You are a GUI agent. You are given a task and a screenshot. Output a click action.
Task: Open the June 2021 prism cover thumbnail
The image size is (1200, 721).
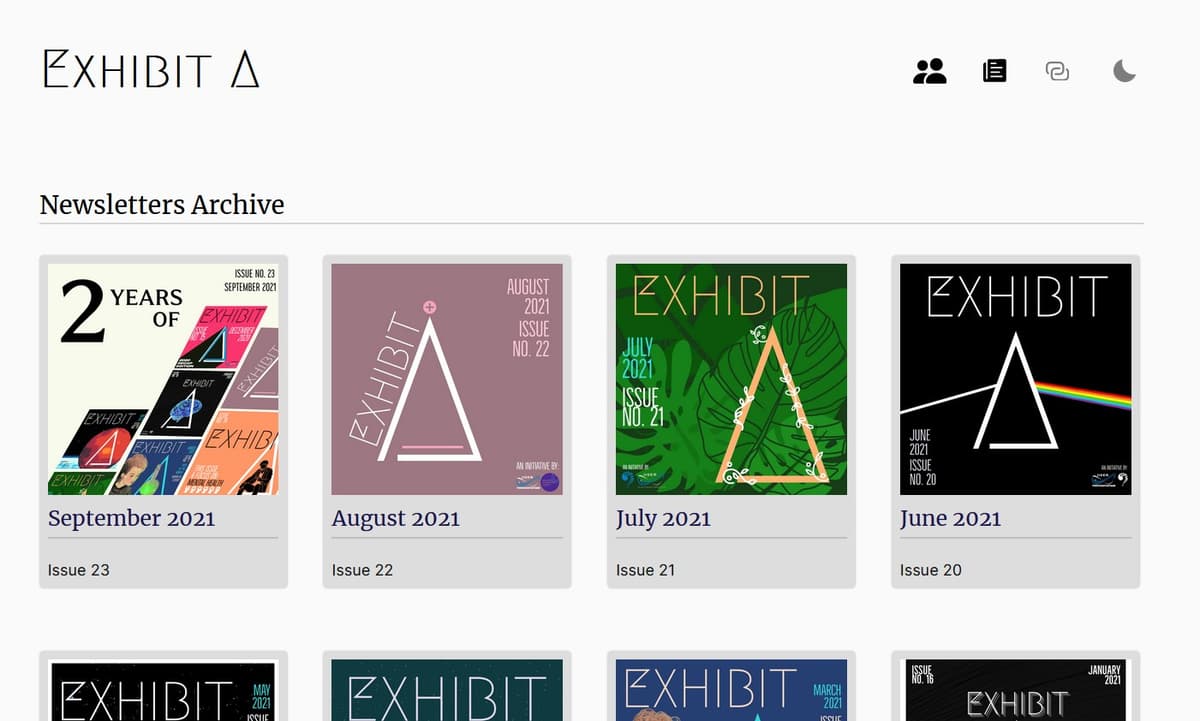(x=1015, y=379)
